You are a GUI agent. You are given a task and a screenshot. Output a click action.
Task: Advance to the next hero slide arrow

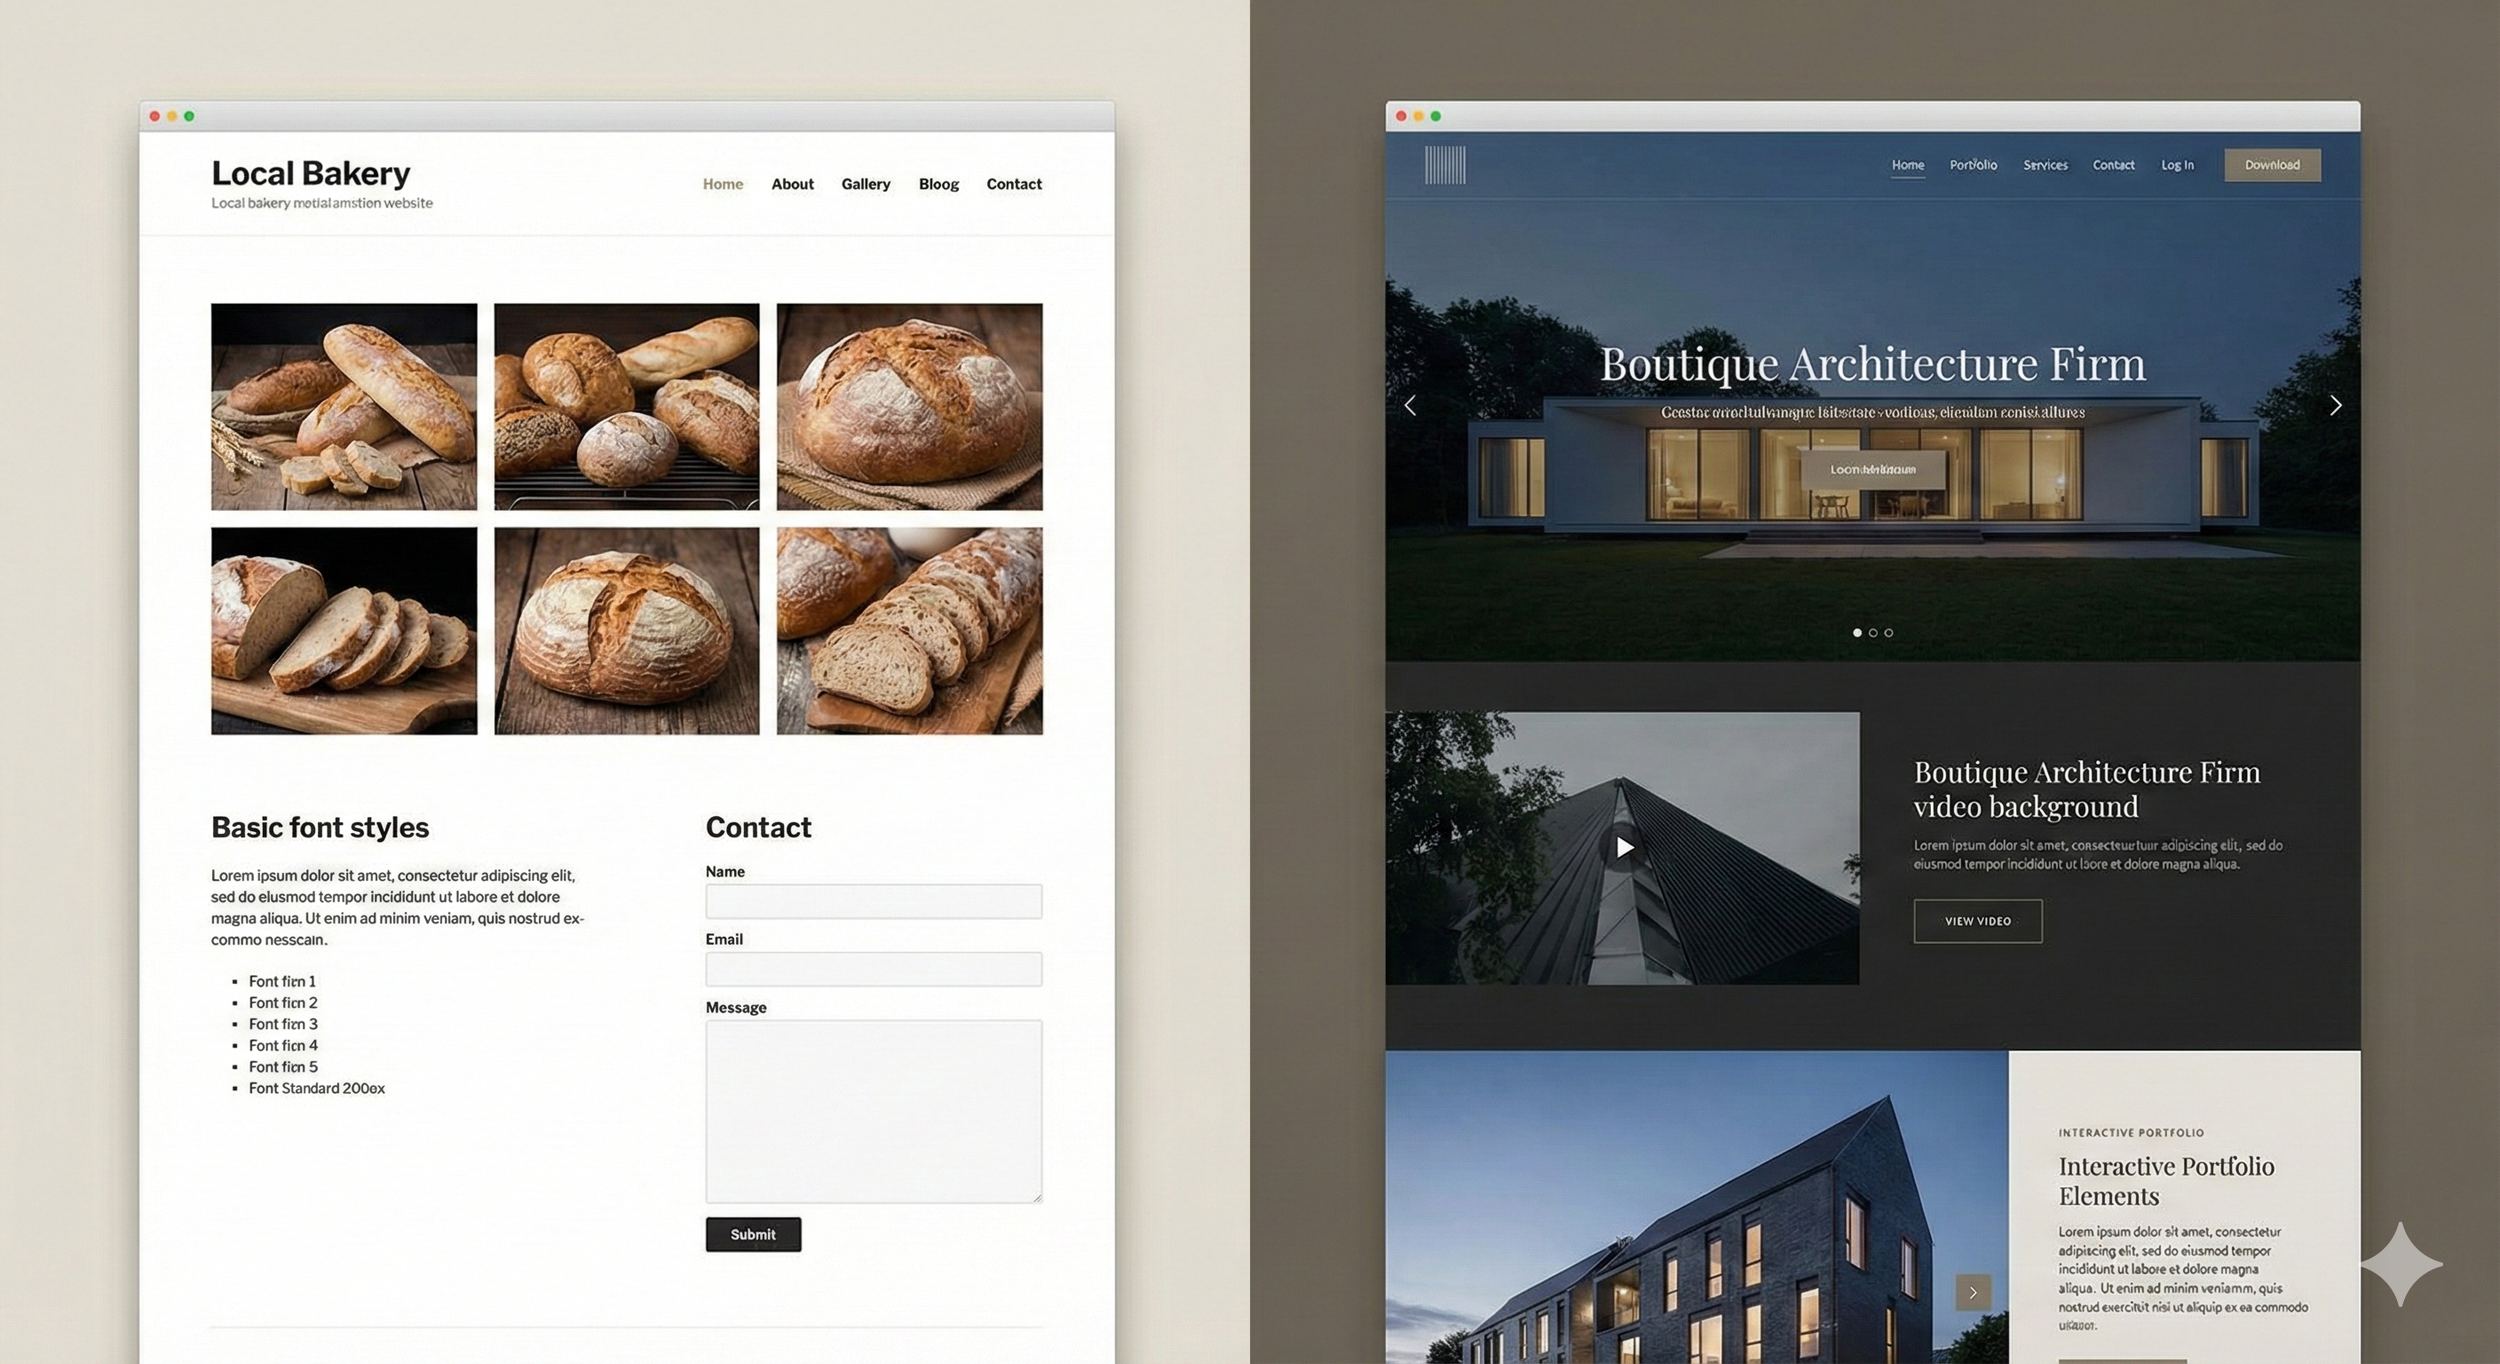(2335, 406)
